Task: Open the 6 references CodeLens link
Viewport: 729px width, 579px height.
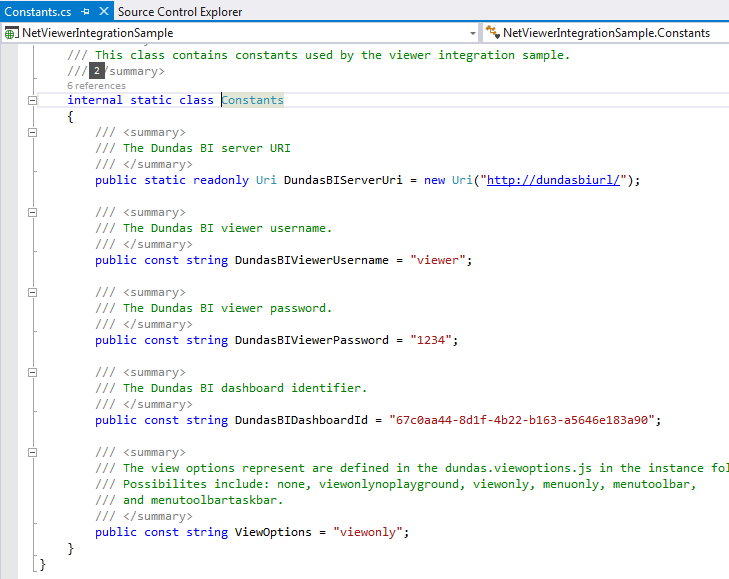Action: 96,86
